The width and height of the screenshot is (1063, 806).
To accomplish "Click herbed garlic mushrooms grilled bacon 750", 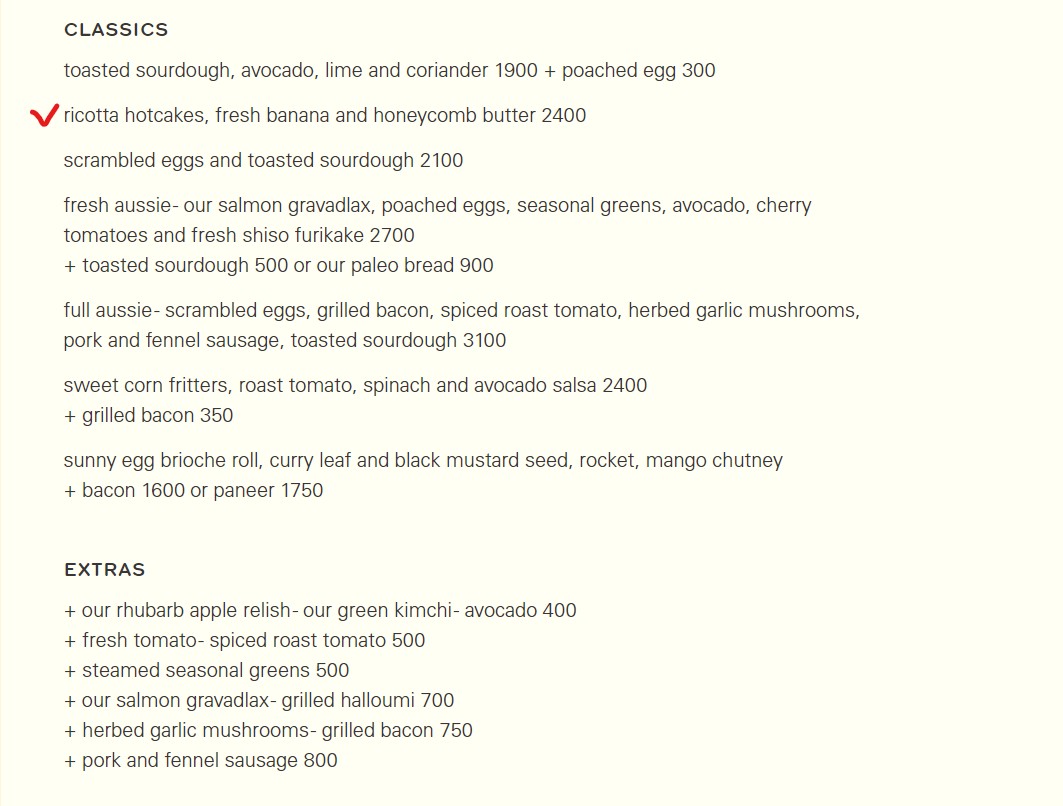I will (268, 730).
